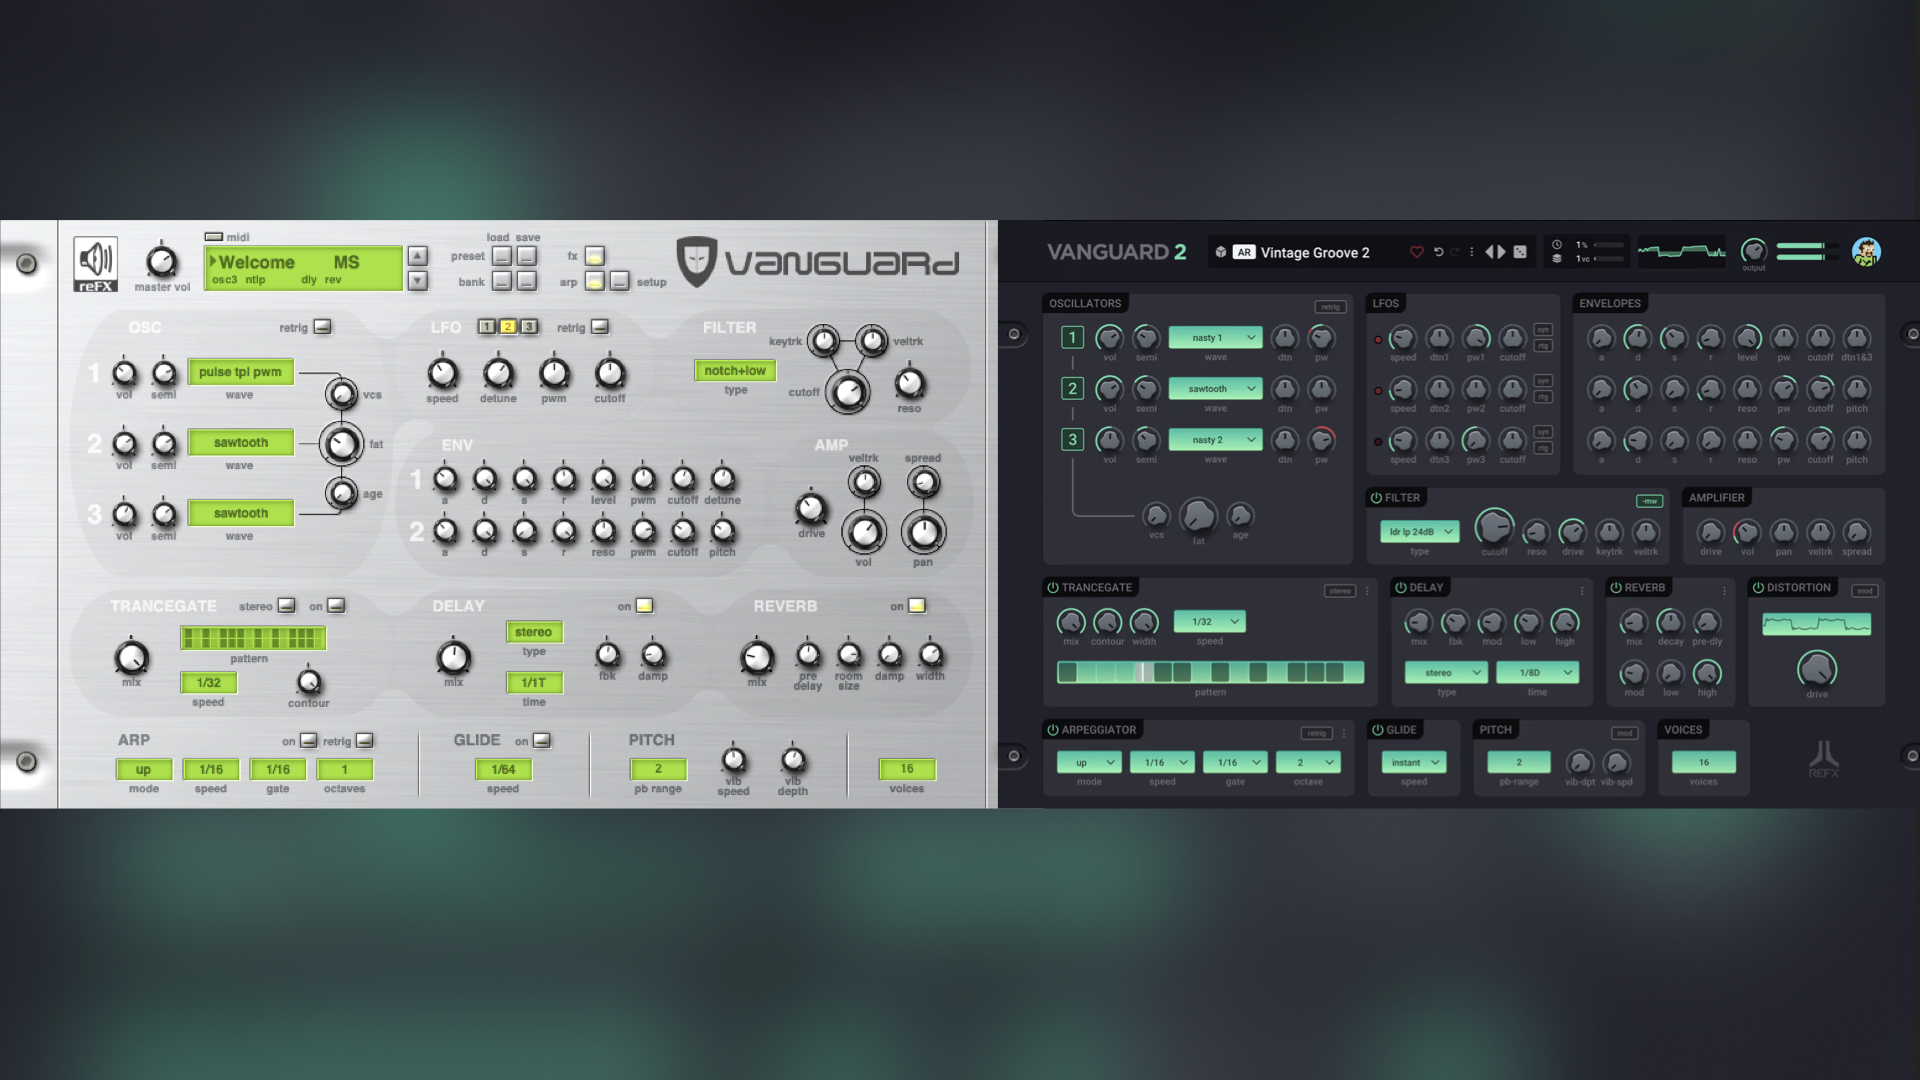The height and width of the screenshot is (1080, 1920).
Task: Click preset up arrow in classic Vanguard
Action: tap(418, 256)
